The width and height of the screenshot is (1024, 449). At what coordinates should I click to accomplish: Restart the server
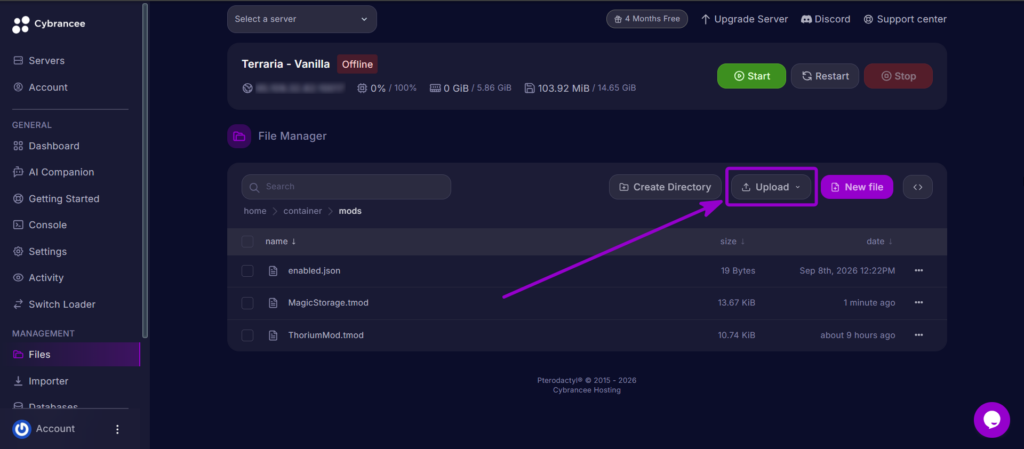[825, 76]
